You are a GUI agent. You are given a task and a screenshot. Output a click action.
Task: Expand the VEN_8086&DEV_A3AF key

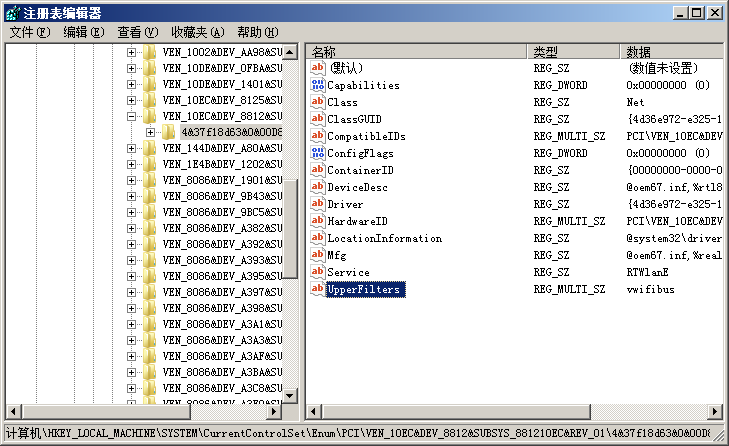tap(132, 356)
